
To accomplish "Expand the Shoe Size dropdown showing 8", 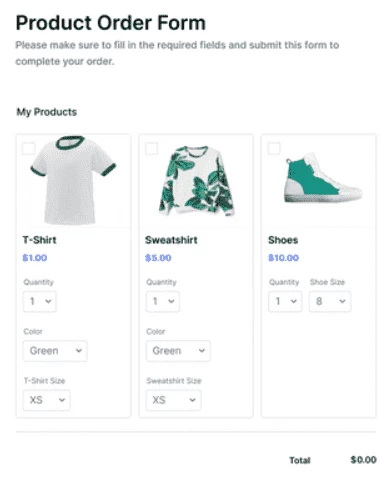I will (x=330, y=301).
